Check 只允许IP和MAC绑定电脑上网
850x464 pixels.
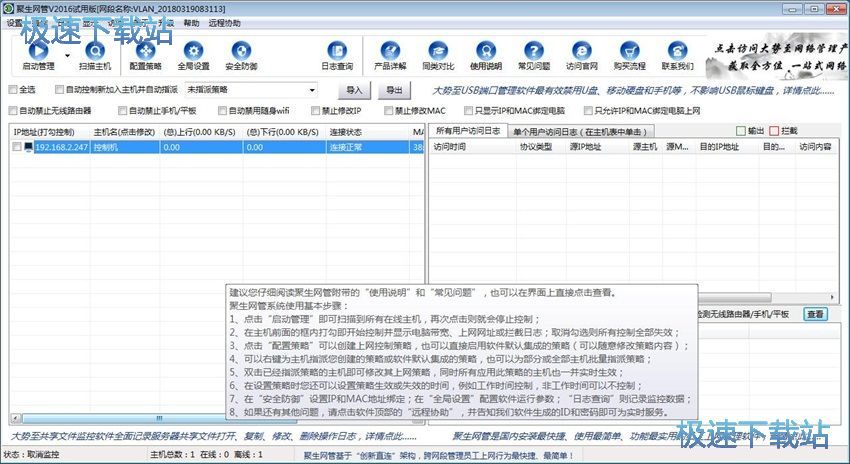[x=588, y=111]
